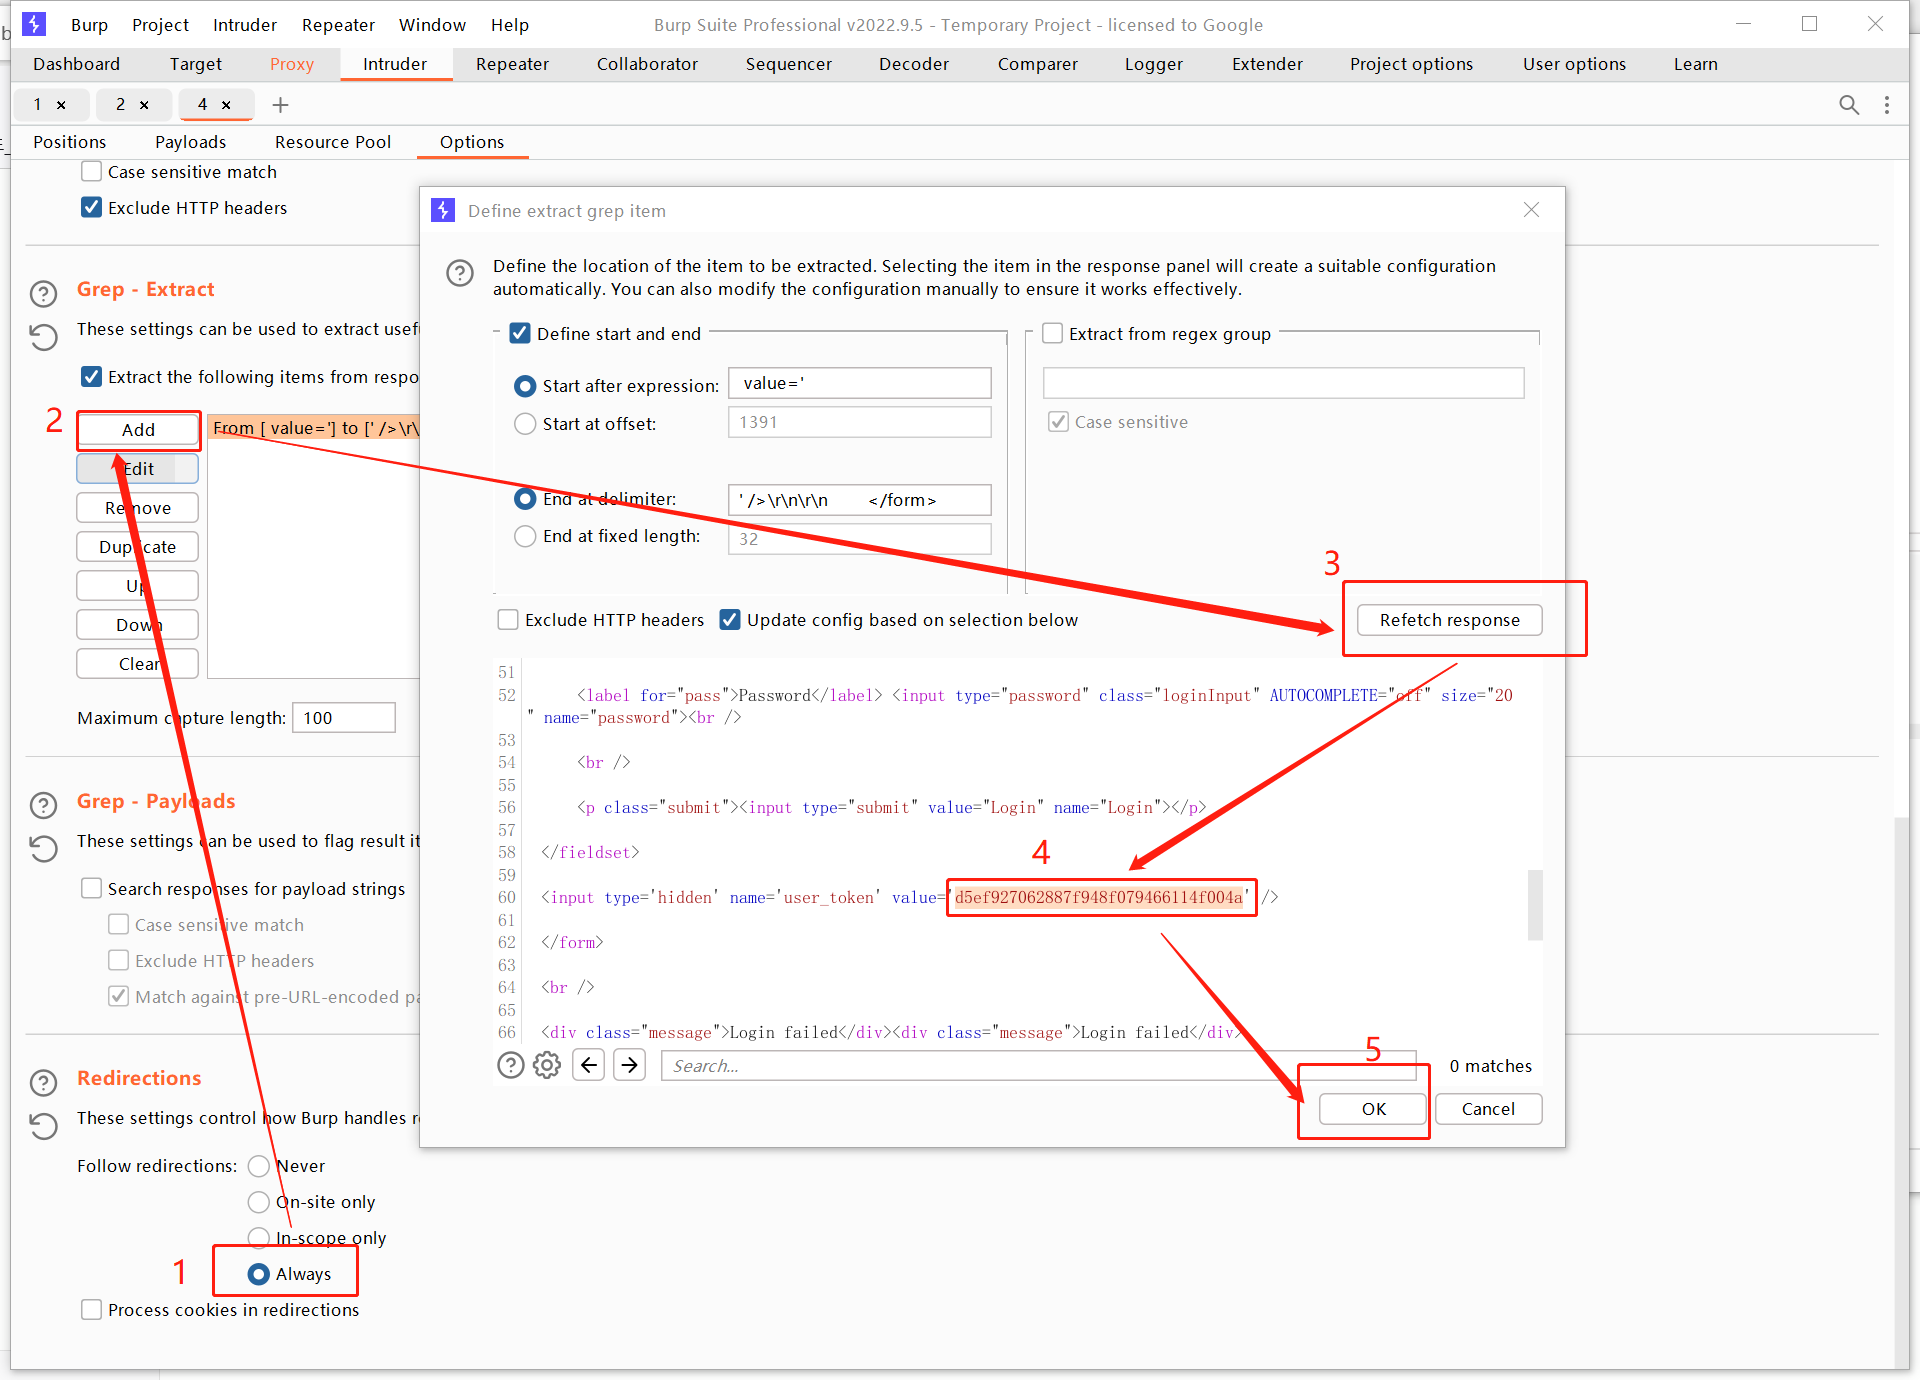Click Remove button in Grep - Extract
The width and height of the screenshot is (1920, 1380).
[138, 508]
